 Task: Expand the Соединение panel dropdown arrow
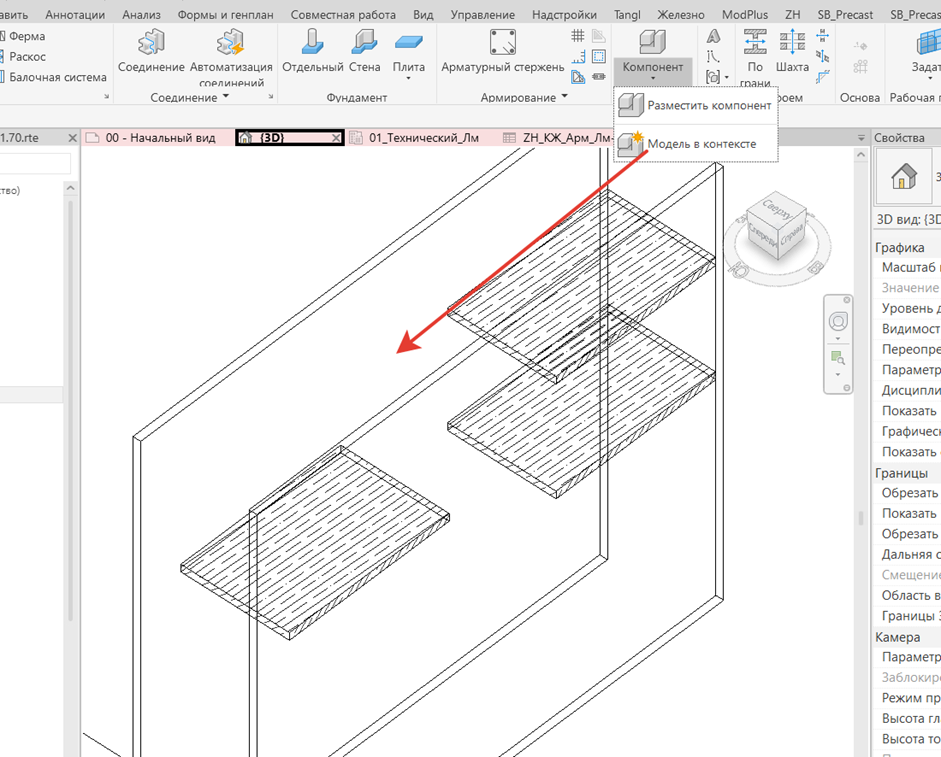pos(226,96)
